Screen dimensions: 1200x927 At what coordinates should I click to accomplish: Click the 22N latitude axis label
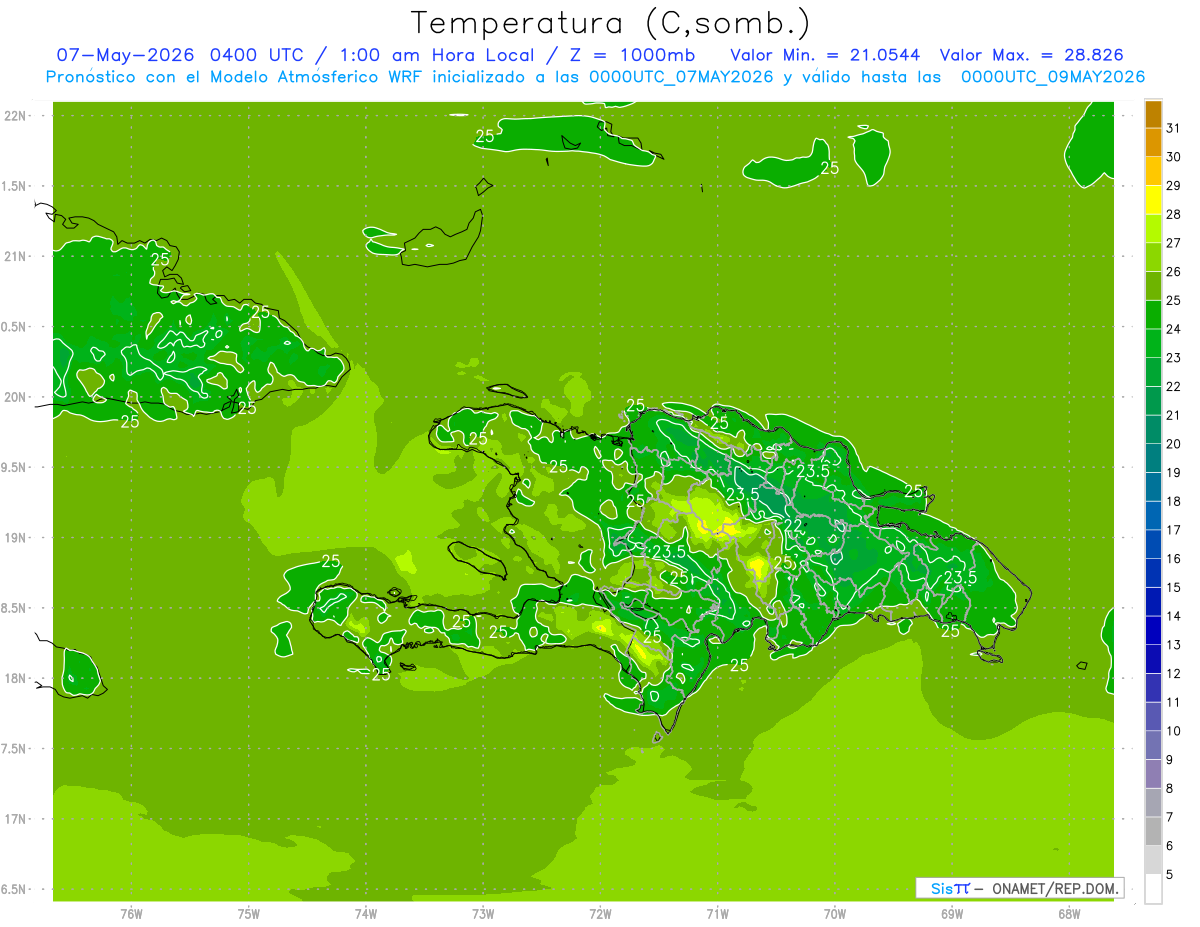pyautogui.click(x=16, y=116)
